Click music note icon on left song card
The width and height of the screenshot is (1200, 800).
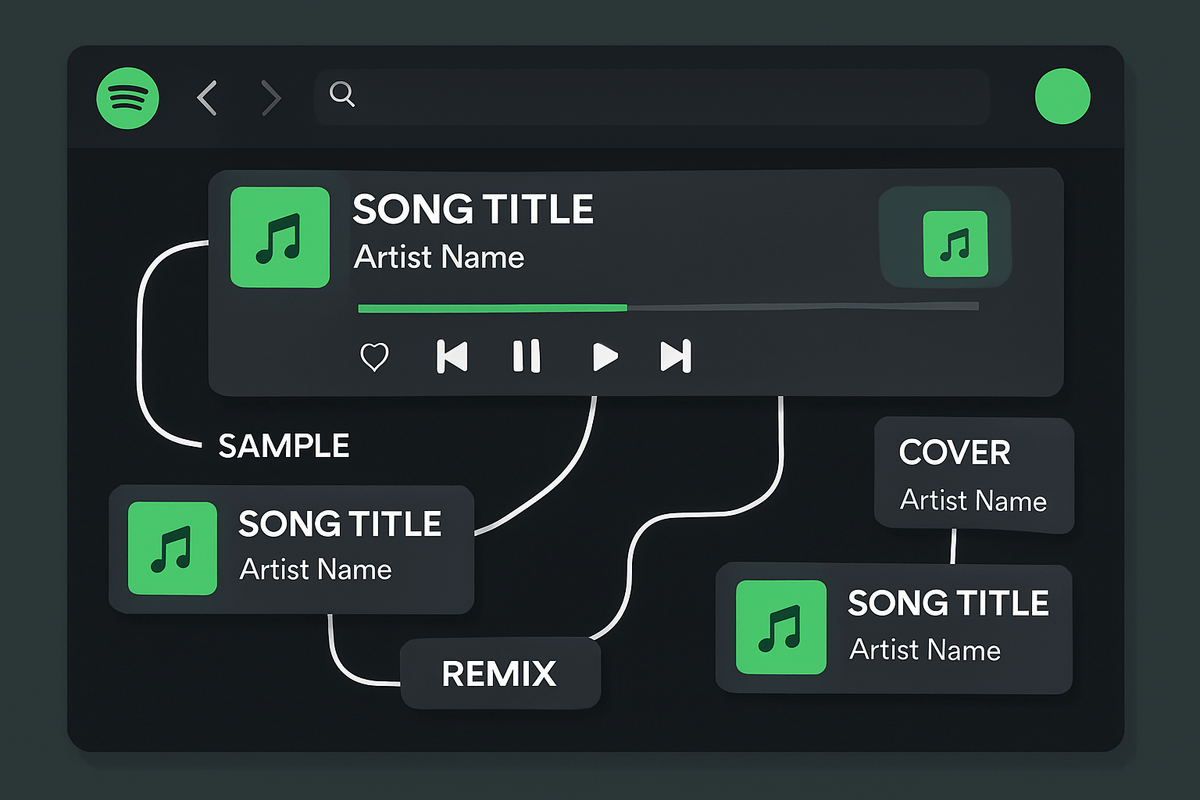click(172, 548)
